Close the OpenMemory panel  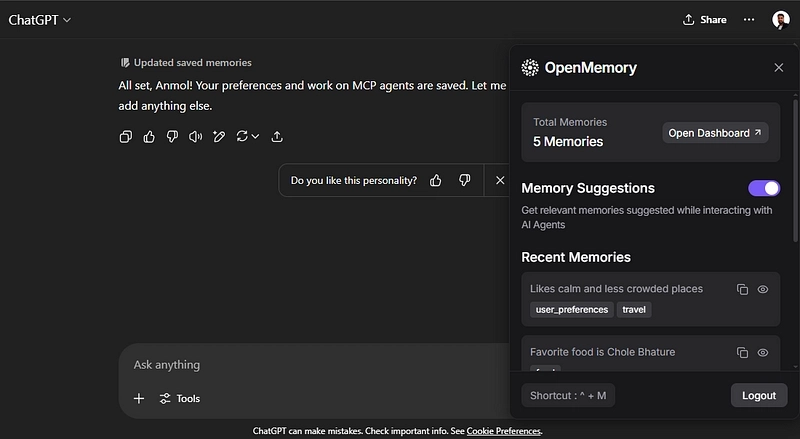pos(779,67)
